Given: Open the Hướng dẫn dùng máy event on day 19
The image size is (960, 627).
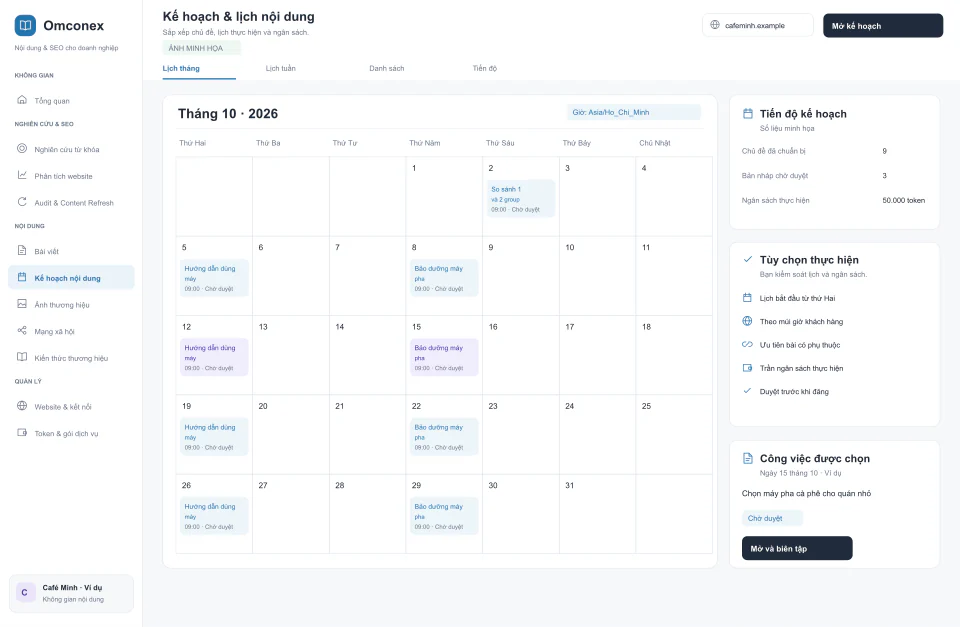Looking at the screenshot, I should (x=214, y=437).
